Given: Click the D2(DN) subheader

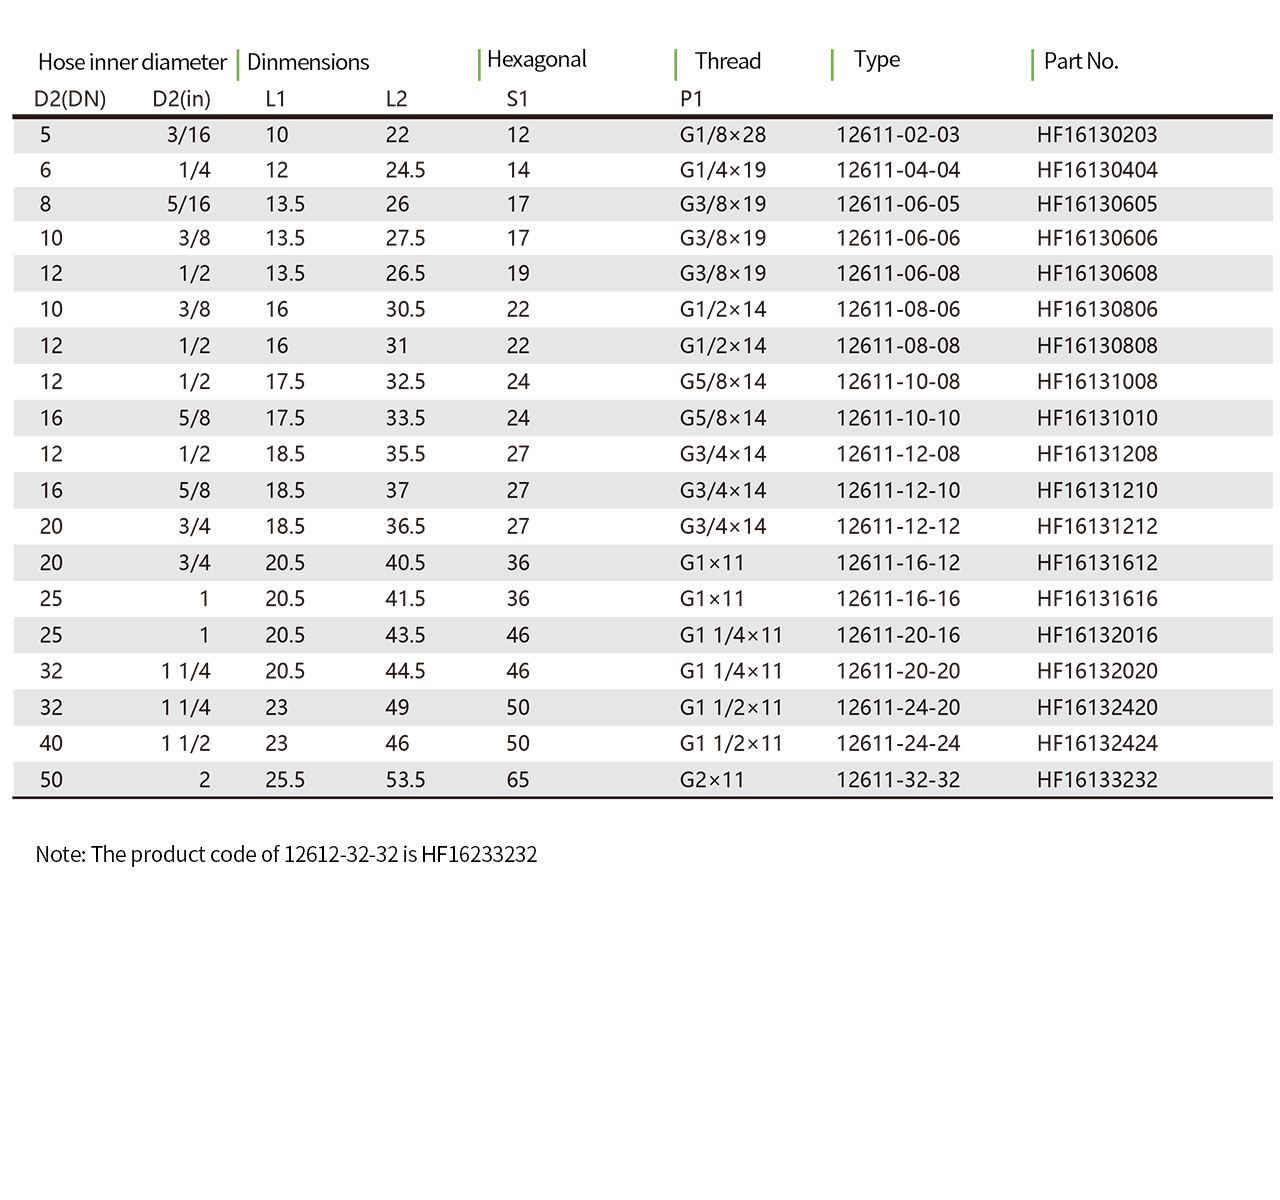Looking at the screenshot, I should click(x=70, y=99).
